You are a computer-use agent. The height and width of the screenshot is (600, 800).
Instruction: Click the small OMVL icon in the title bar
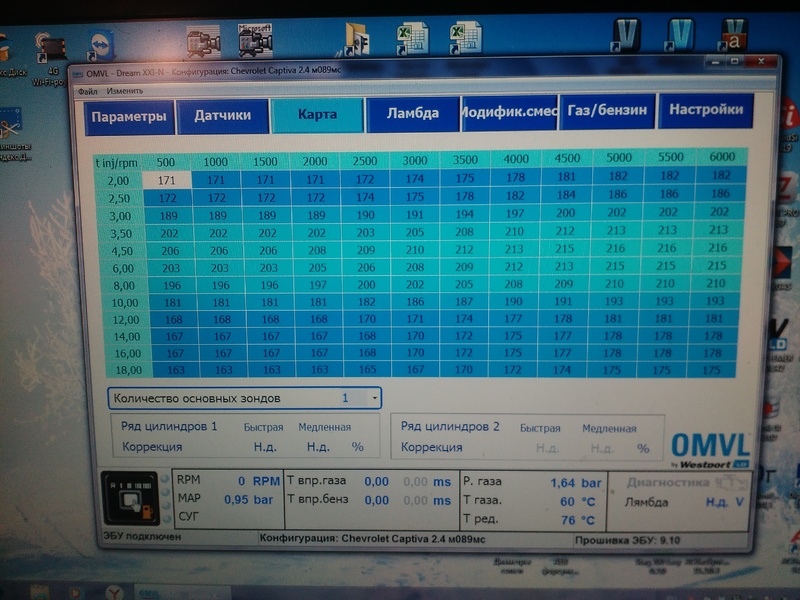pos(77,73)
